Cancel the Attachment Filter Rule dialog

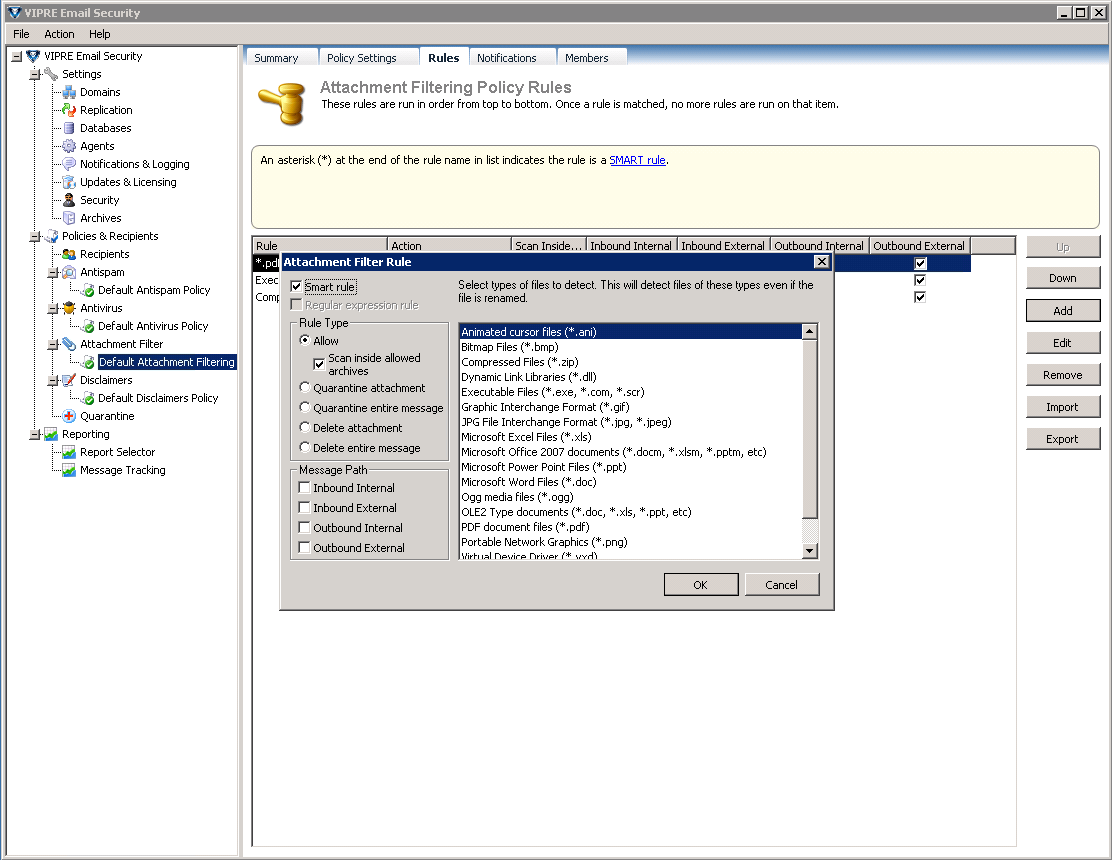pyautogui.click(x=782, y=585)
